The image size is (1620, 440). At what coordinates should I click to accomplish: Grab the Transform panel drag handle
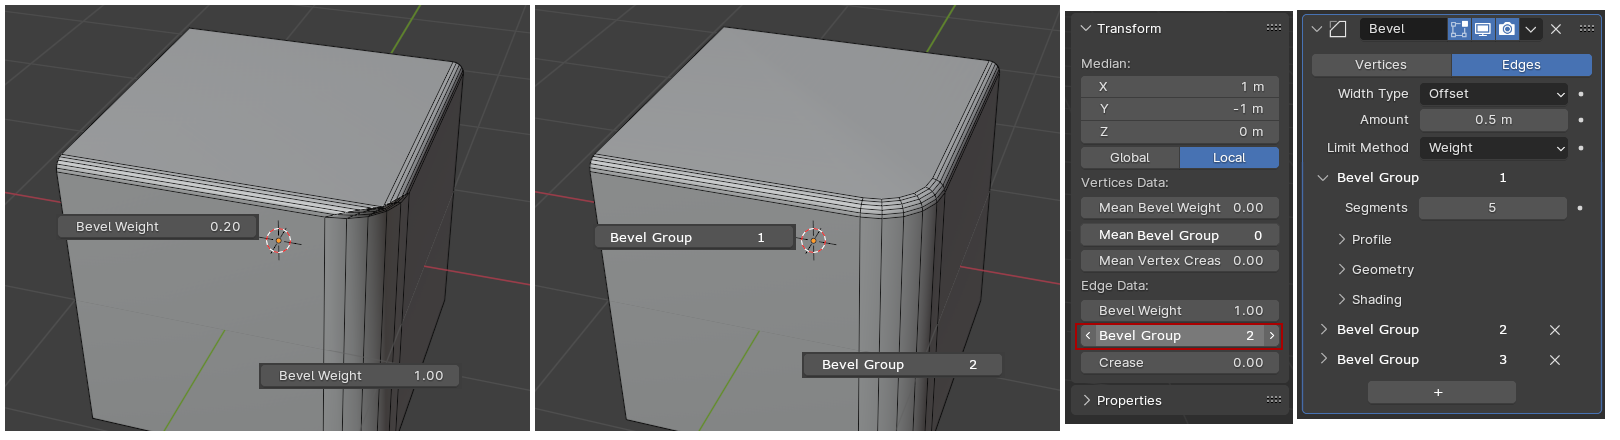click(x=1273, y=28)
